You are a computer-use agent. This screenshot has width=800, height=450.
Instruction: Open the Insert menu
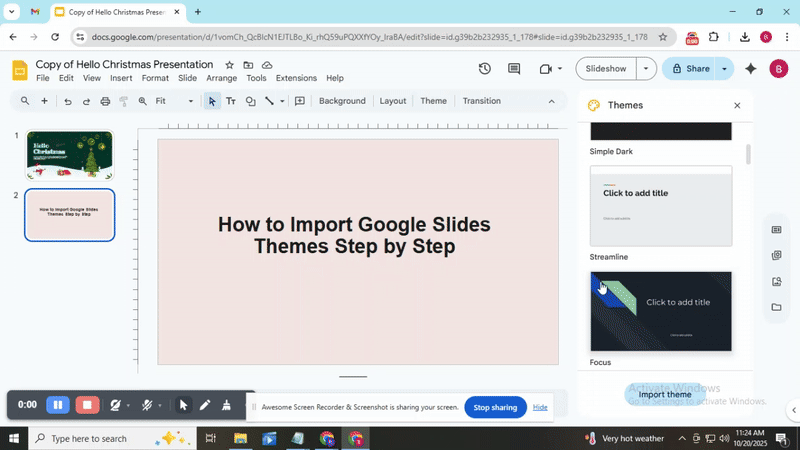121,78
